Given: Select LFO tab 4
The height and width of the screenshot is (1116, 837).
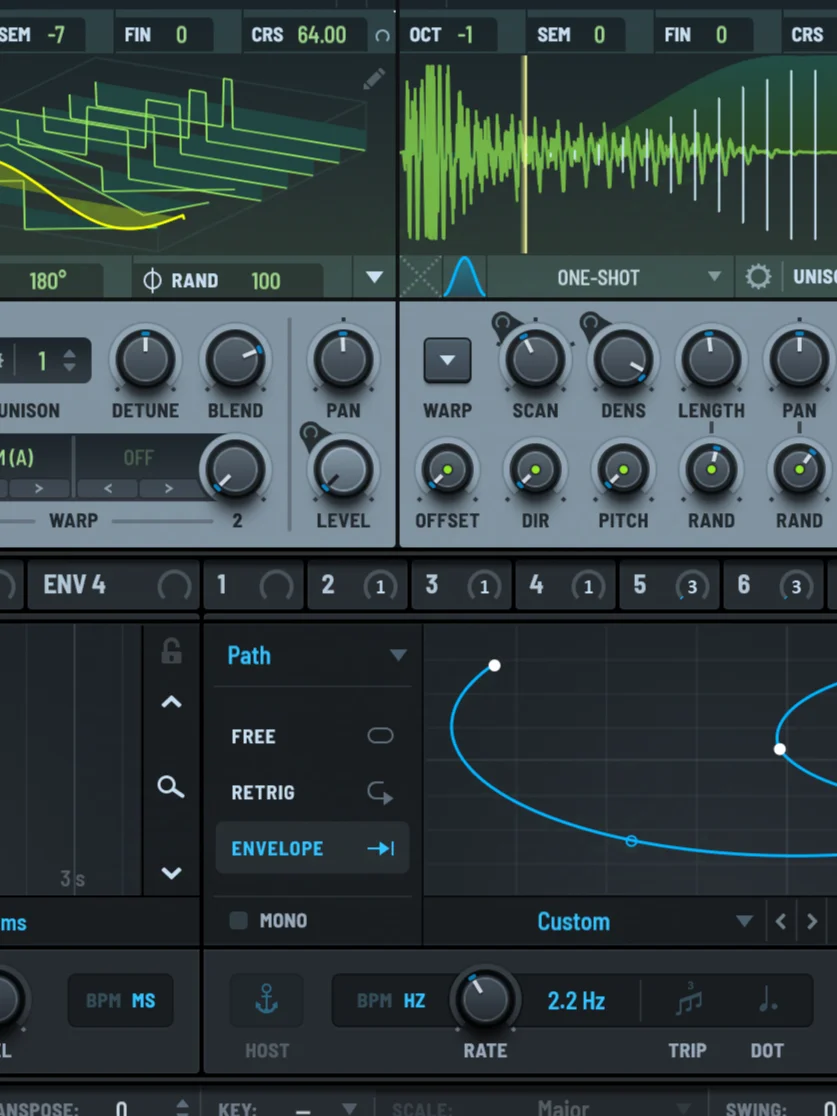Looking at the screenshot, I should point(566,585).
